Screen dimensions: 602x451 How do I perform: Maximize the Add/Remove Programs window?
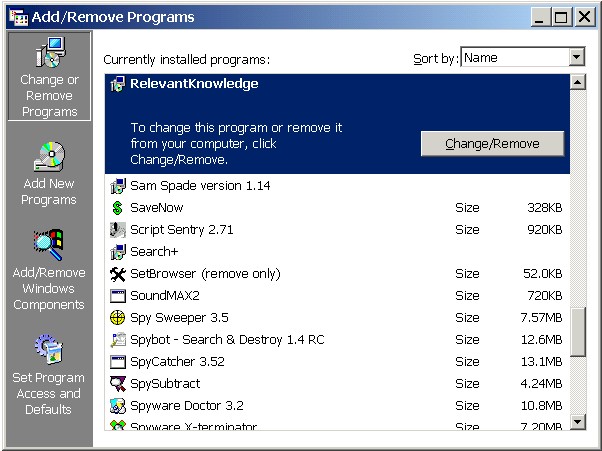pyautogui.click(x=561, y=17)
